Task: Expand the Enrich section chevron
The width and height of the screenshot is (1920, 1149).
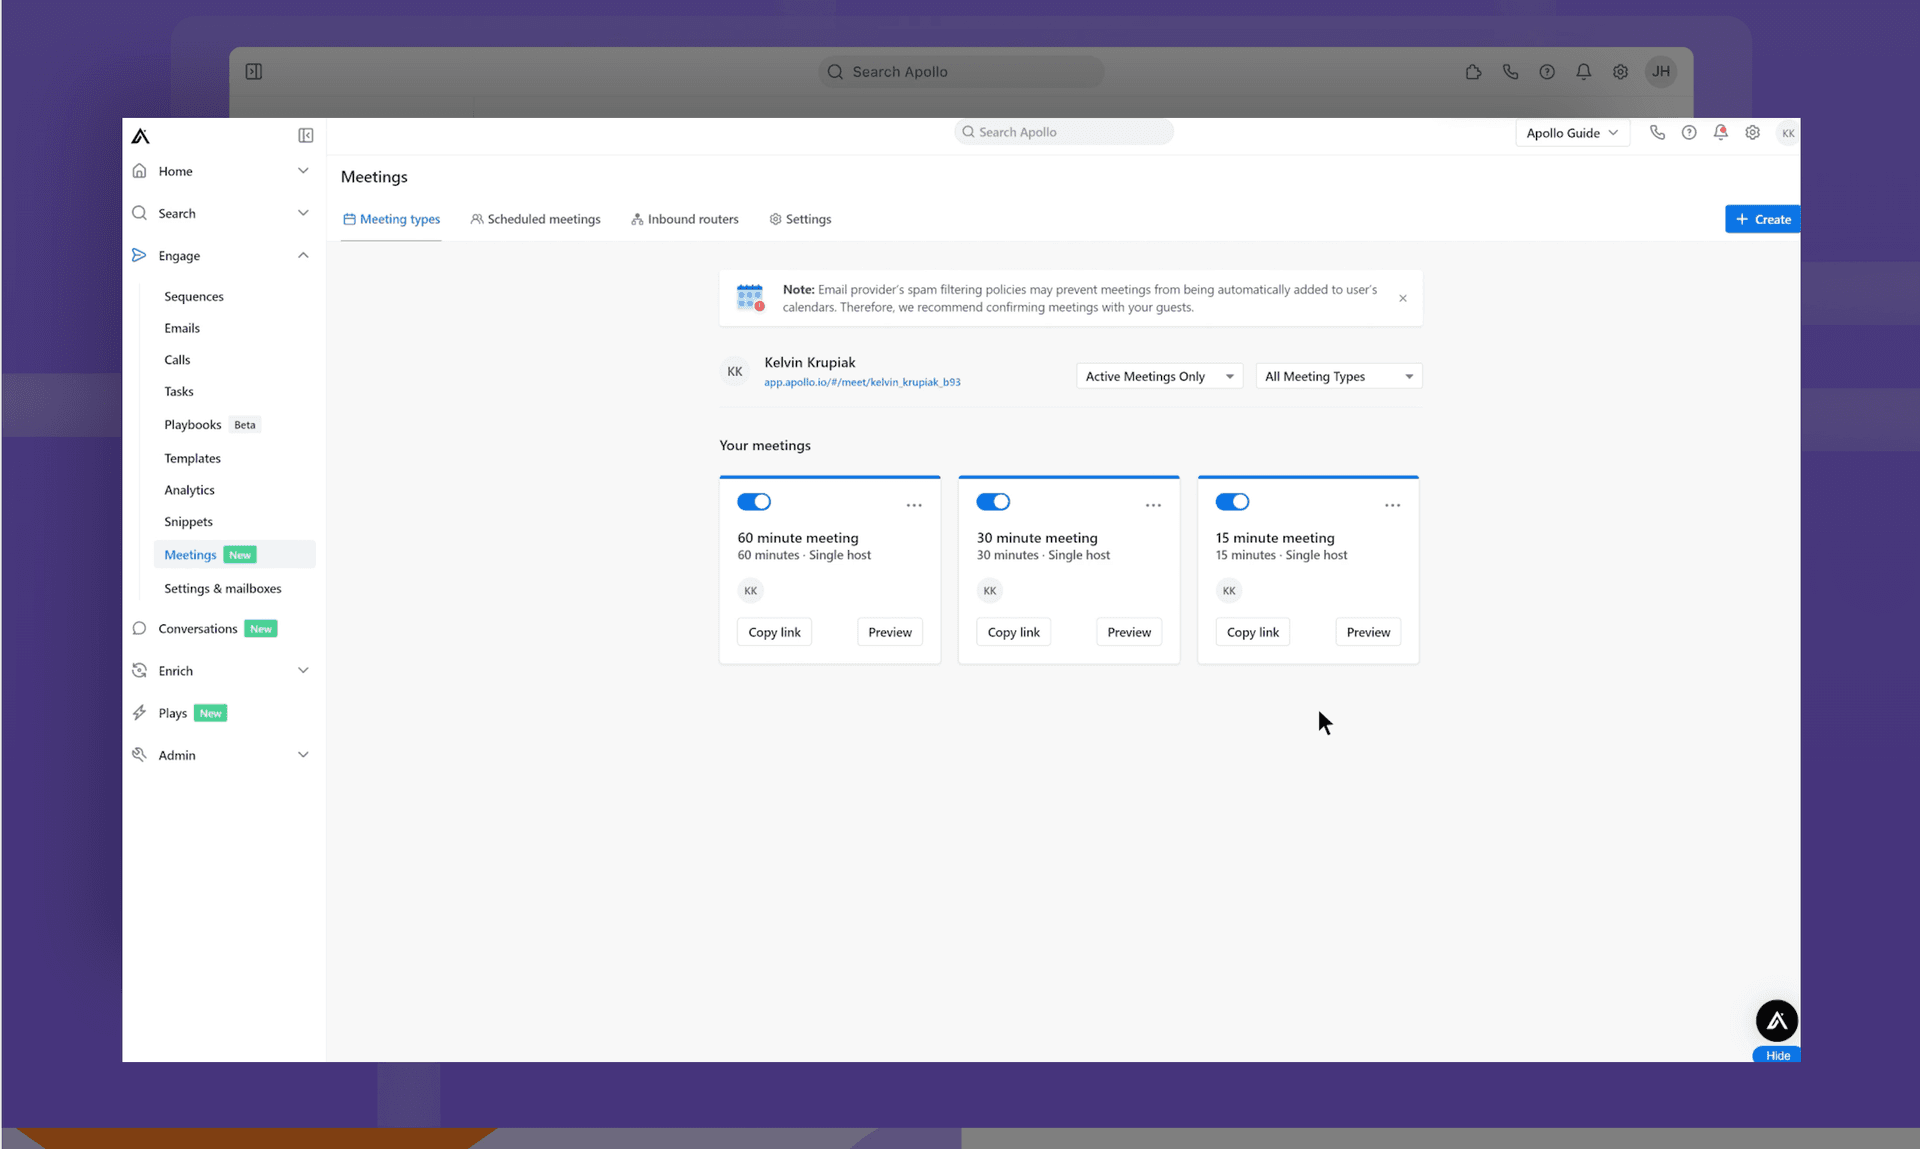Action: coord(303,670)
